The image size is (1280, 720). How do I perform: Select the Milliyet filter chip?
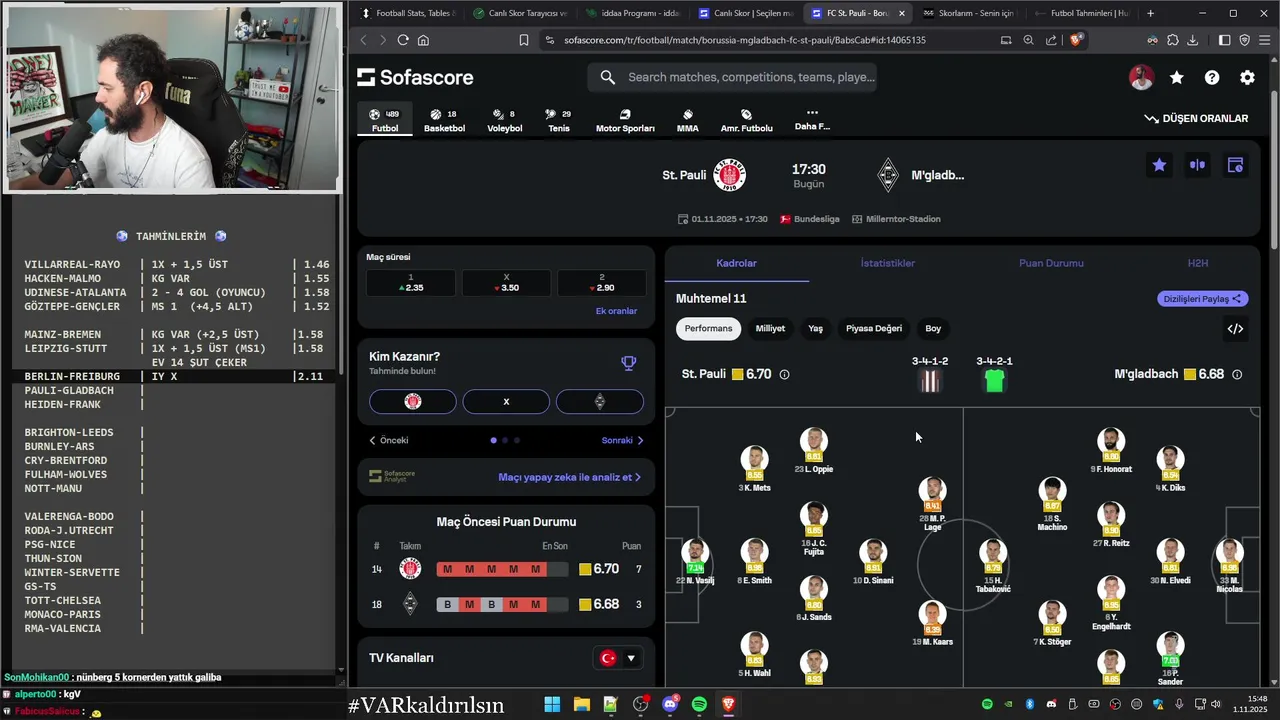click(770, 328)
